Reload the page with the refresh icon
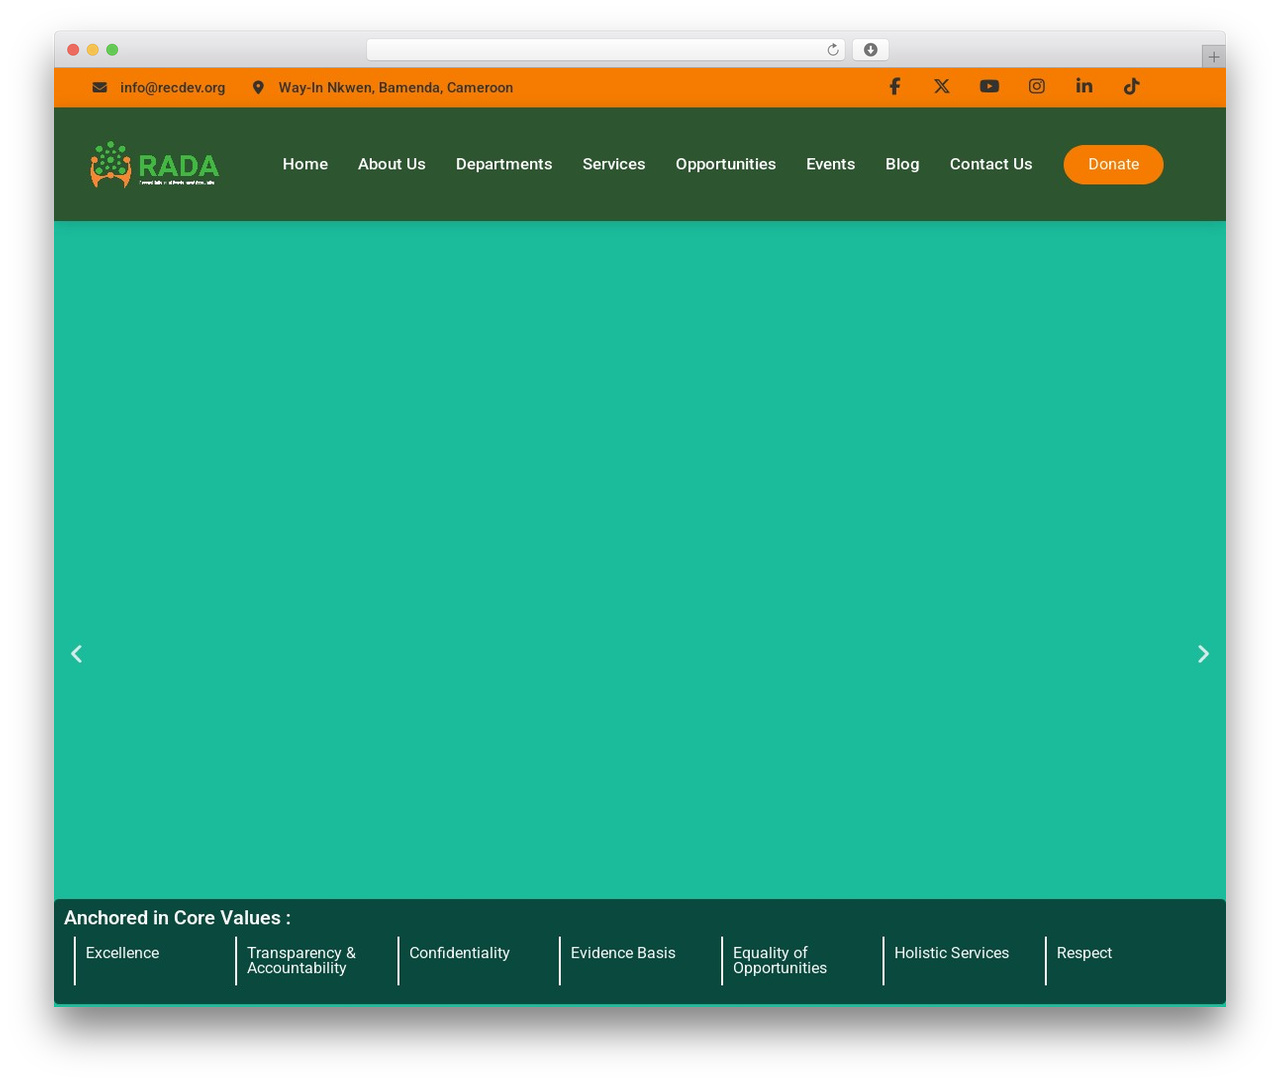 833,50
